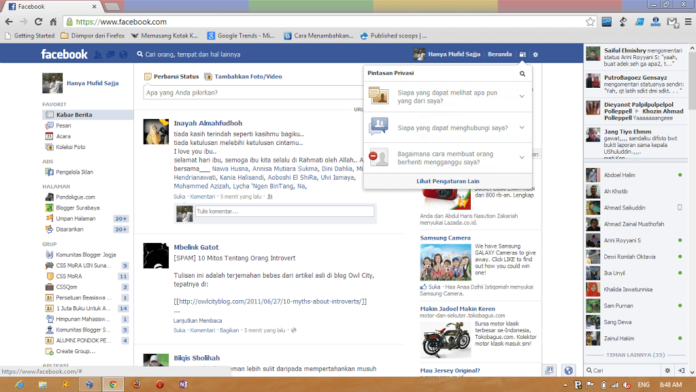Click Lihat Pengaturan Lain link
This screenshot has width=696, height=392.
[447, 181]
